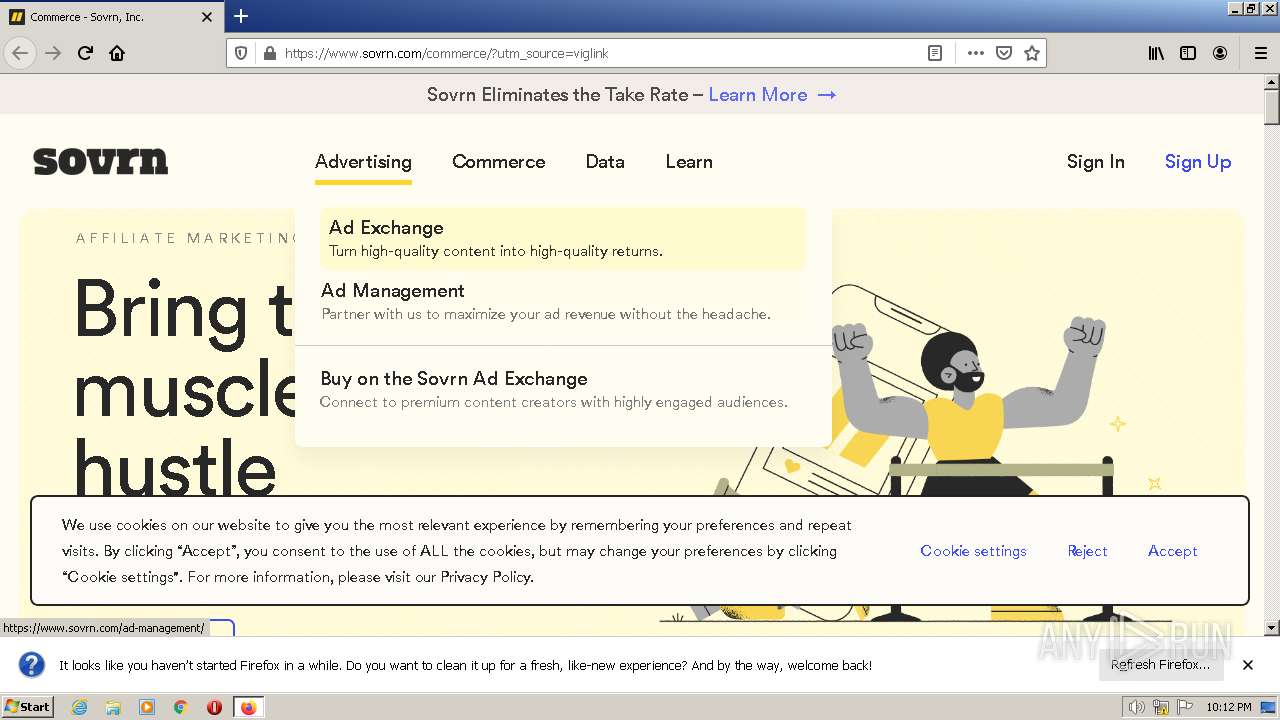The height and width of the screenshot is (720, 1280).
Task: Reject cookies
Action: [x=1087, y=551]
